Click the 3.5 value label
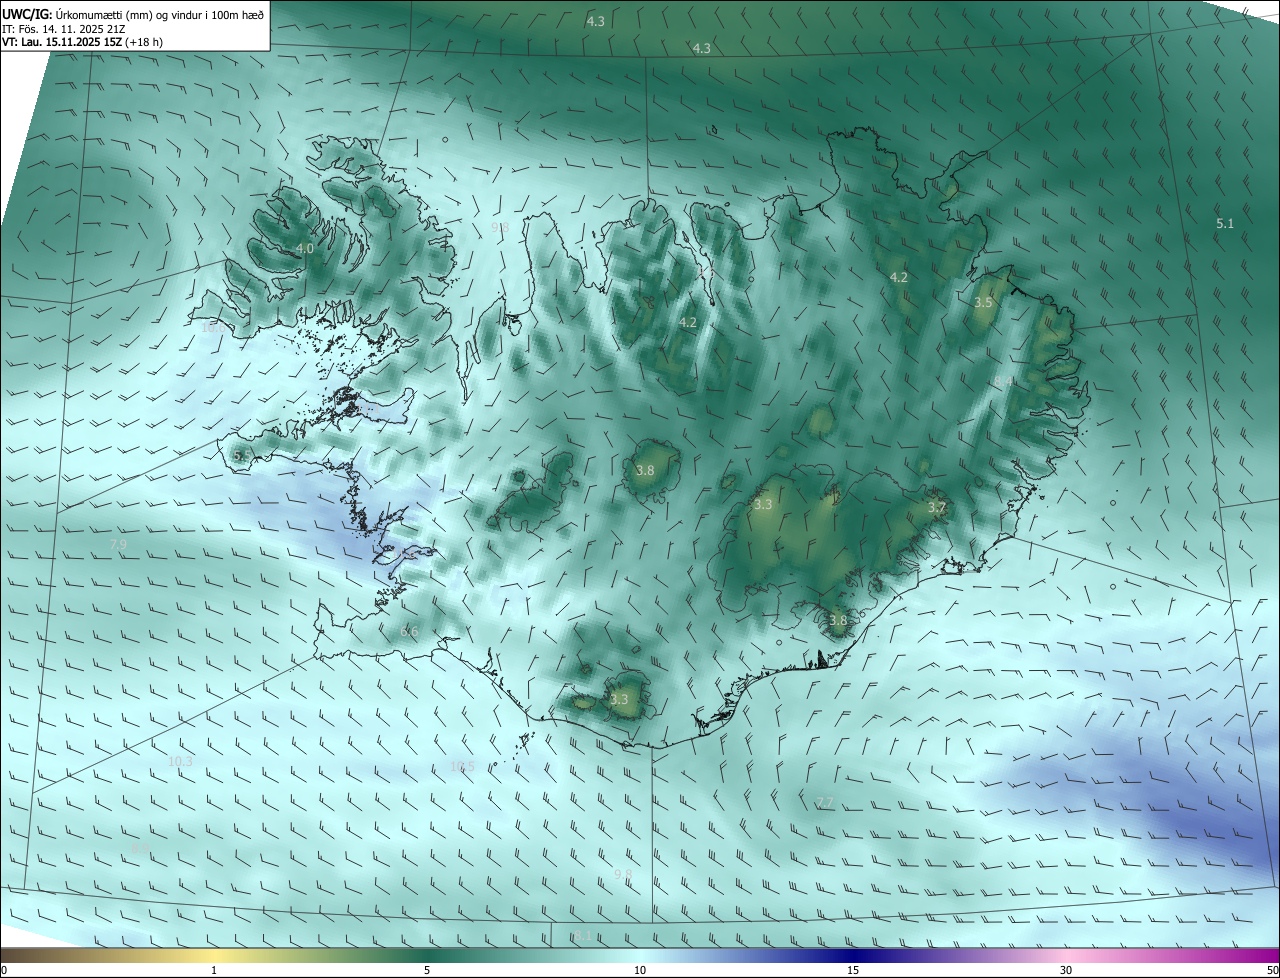The image size is (1280, 978). [984, 302]
